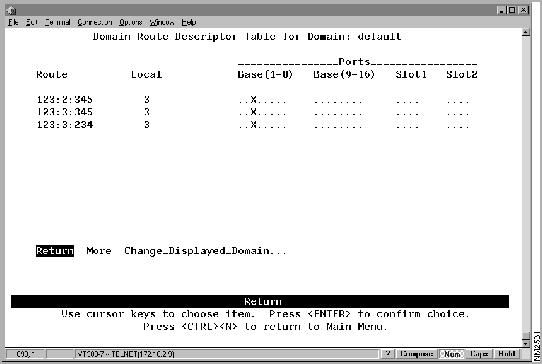Click the Domain Route Descriptor Table title
Screen dimensions: 542x364
pyautogui.click(x=247, y=37)
